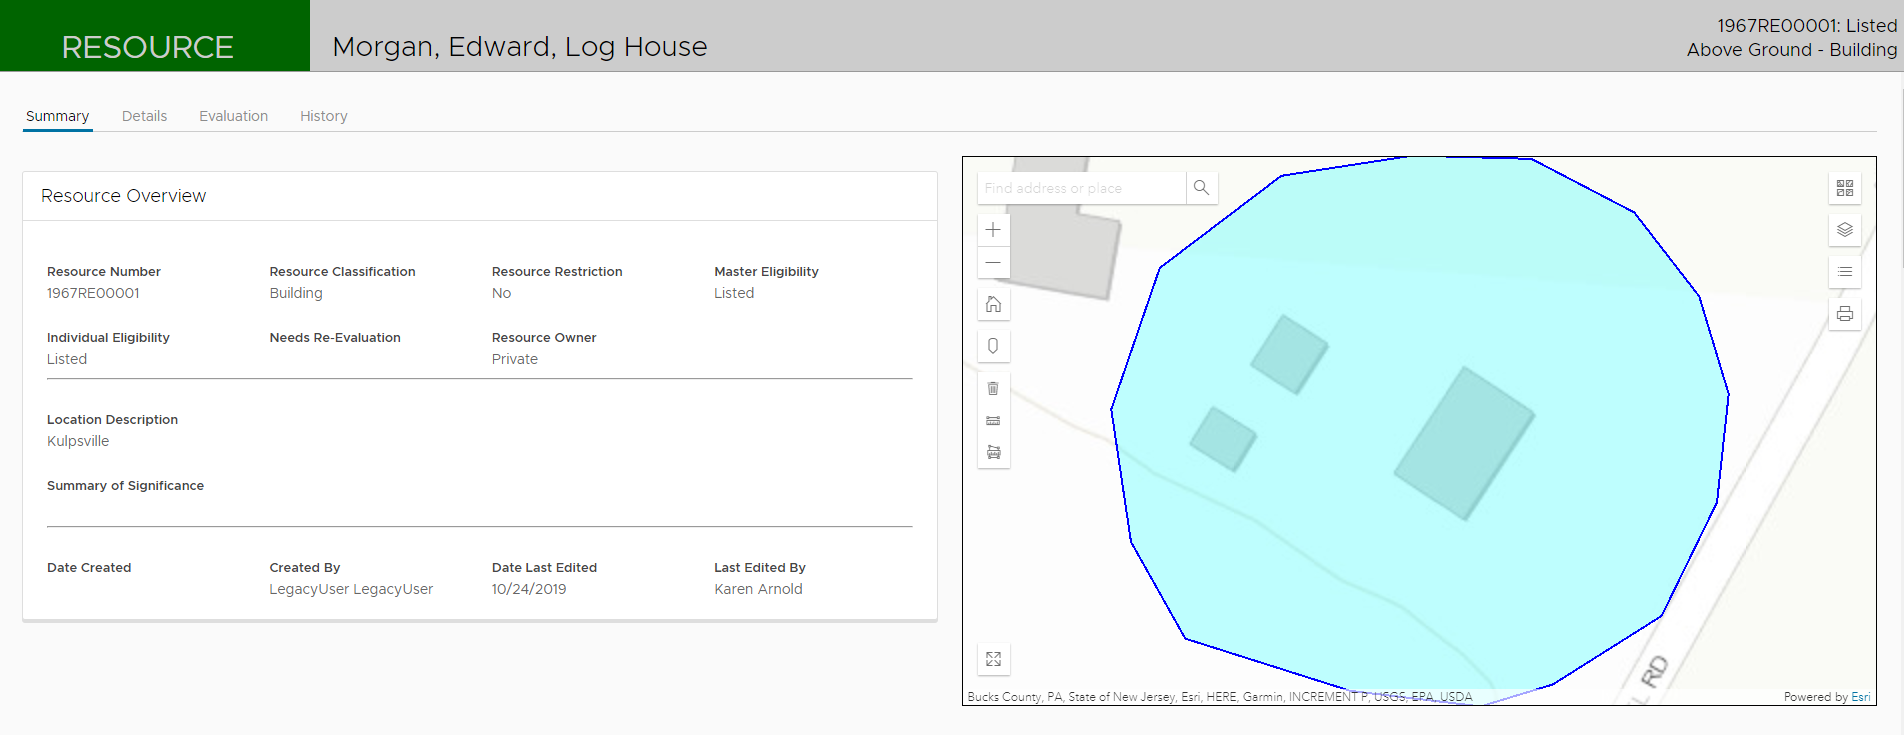Select the Summary tab

57,116
